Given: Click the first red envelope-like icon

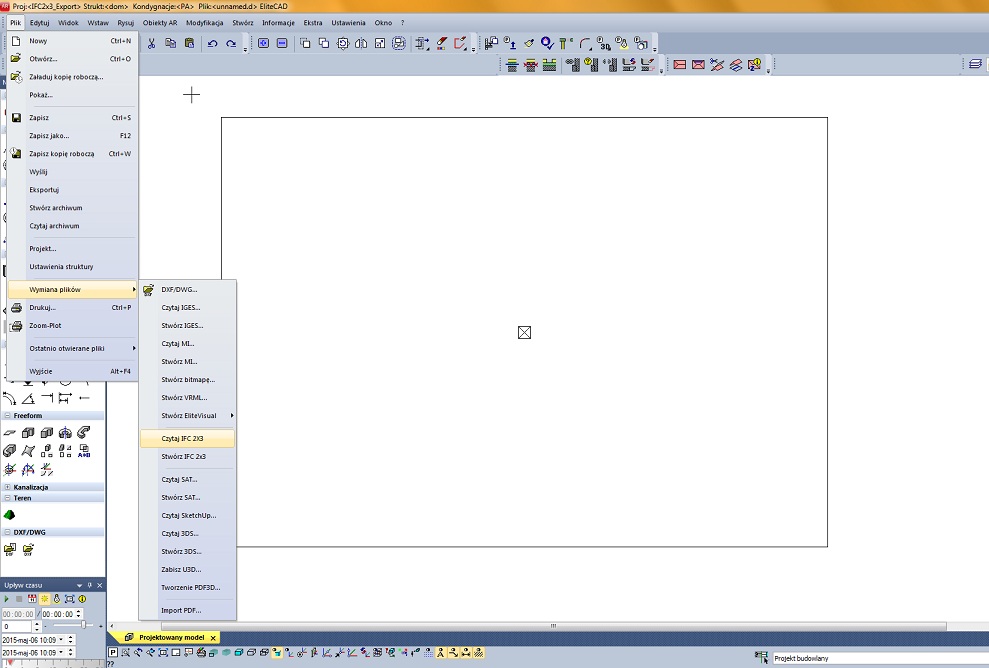Looking at the screenshot, I should (679, 64).
